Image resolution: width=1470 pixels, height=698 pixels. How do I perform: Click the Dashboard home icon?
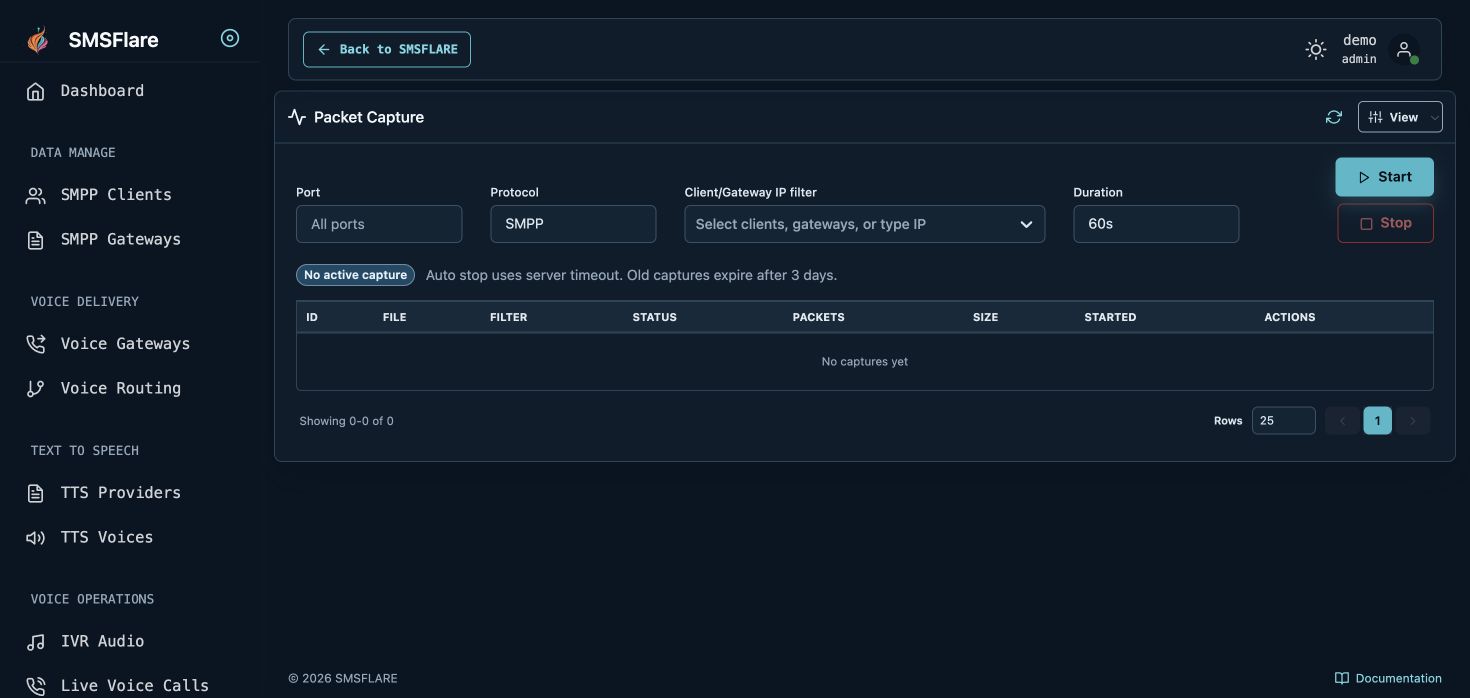coord(36,91)
